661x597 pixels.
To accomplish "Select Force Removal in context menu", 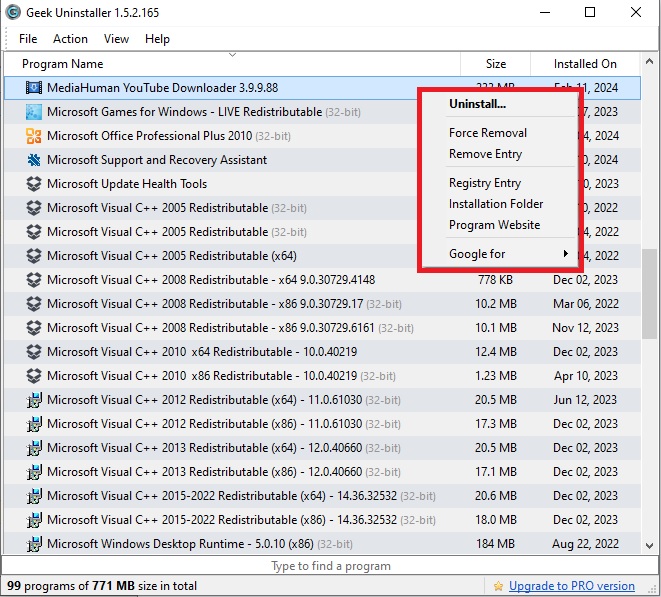I will (488, 133).
